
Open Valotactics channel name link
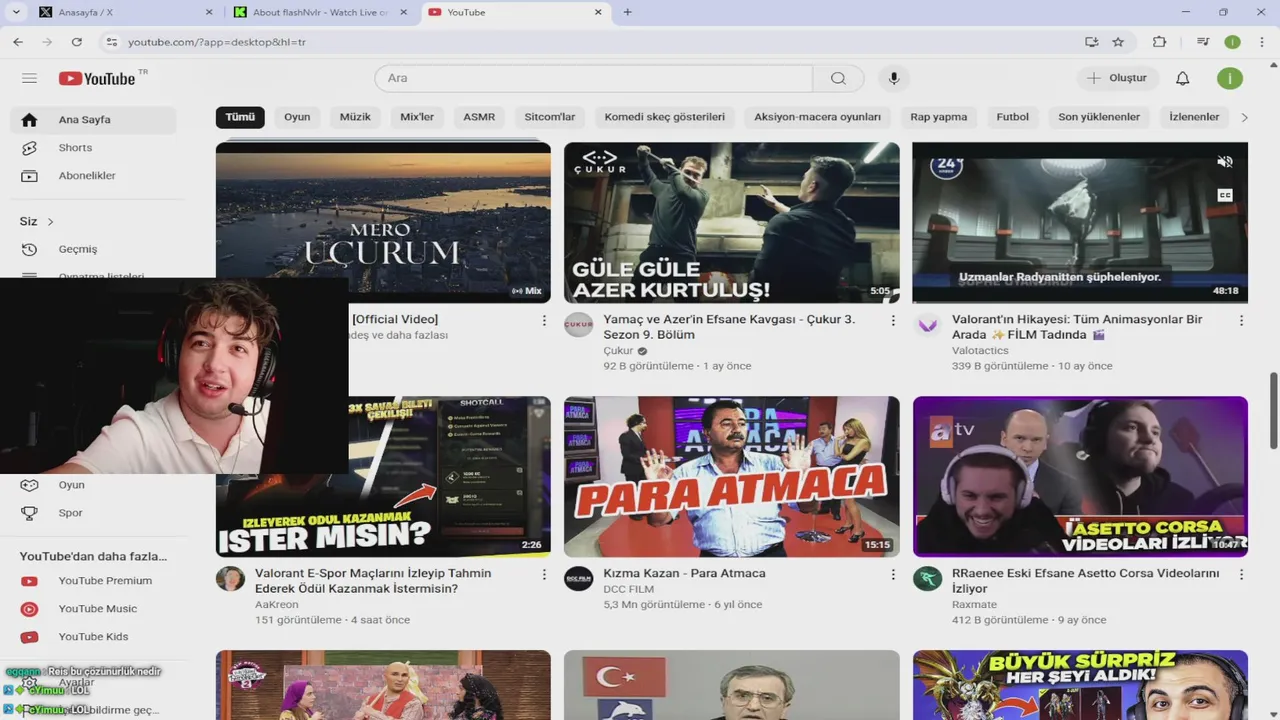click(980, 351)
